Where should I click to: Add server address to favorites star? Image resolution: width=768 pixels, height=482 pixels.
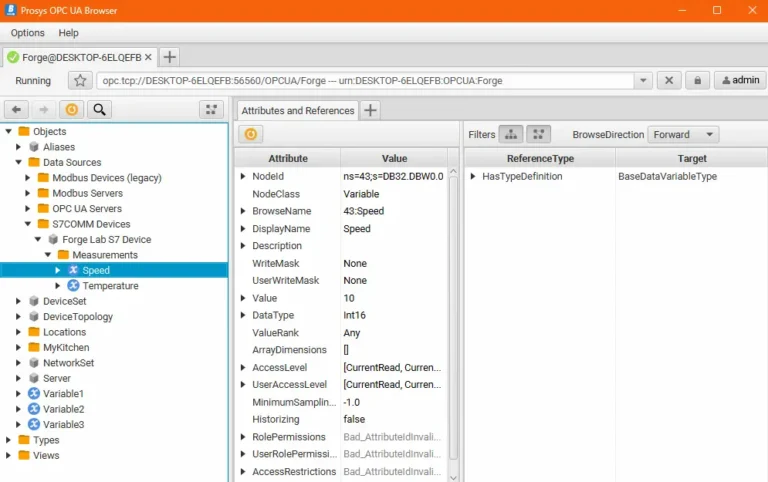click(80, 80)
